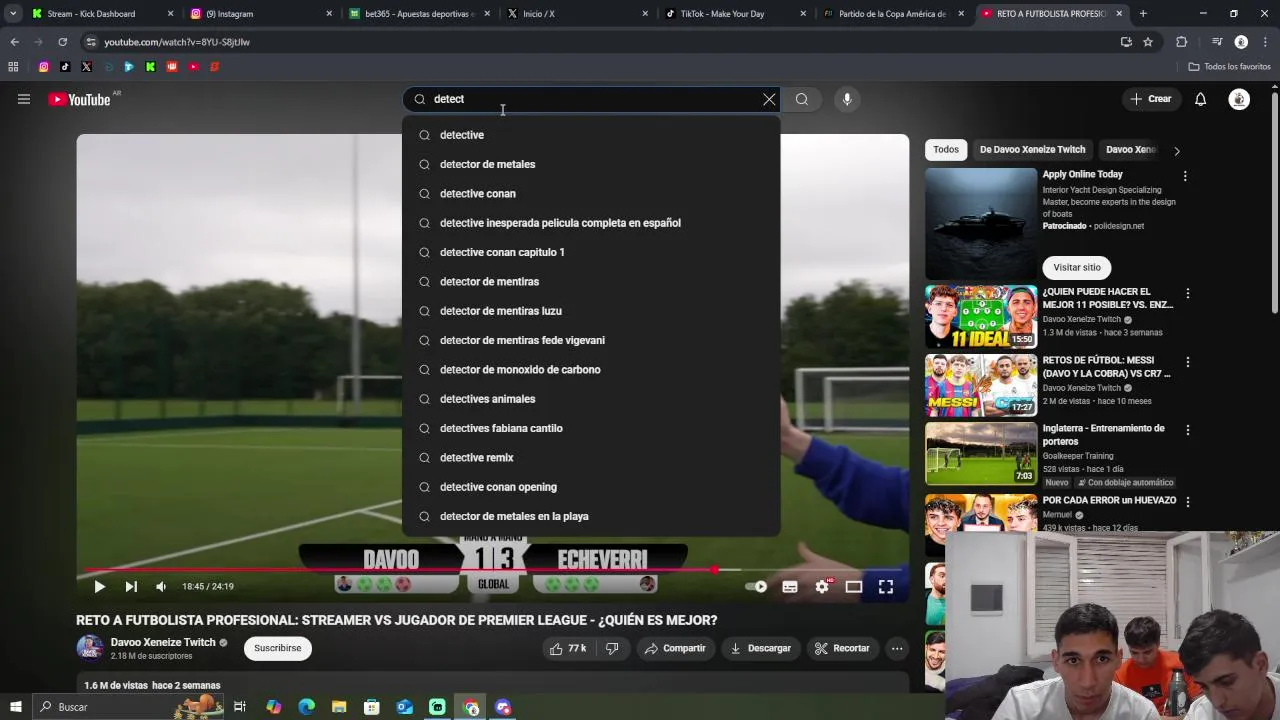The height and width of the screenshot is (720, 1280).
Task: Choose suggestion "detector de metales"
Action: [591, 164]
